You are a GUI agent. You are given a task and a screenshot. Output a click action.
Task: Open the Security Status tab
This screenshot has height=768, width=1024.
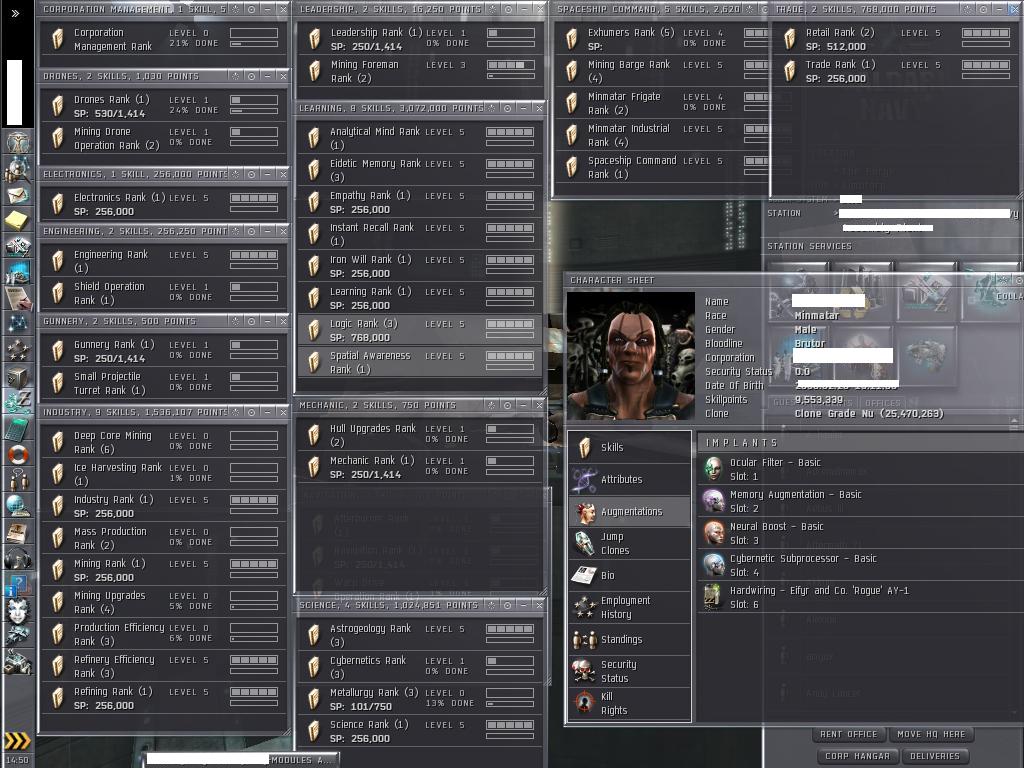tap(630, 671)
